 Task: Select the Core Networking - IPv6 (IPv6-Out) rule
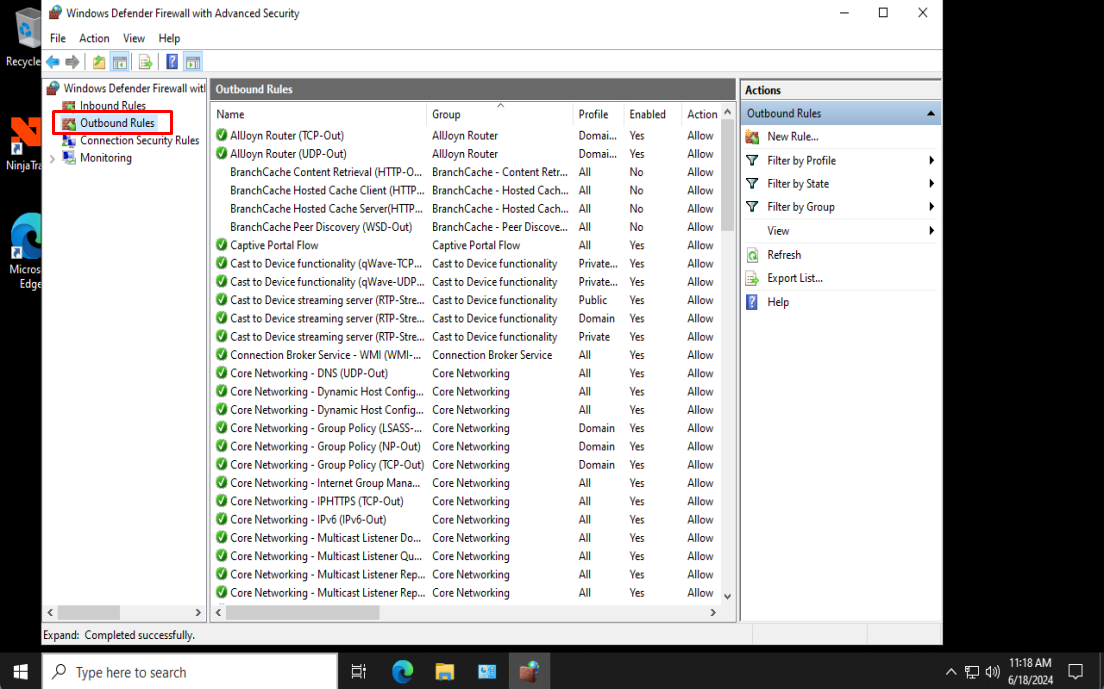(x=308, y=519)
